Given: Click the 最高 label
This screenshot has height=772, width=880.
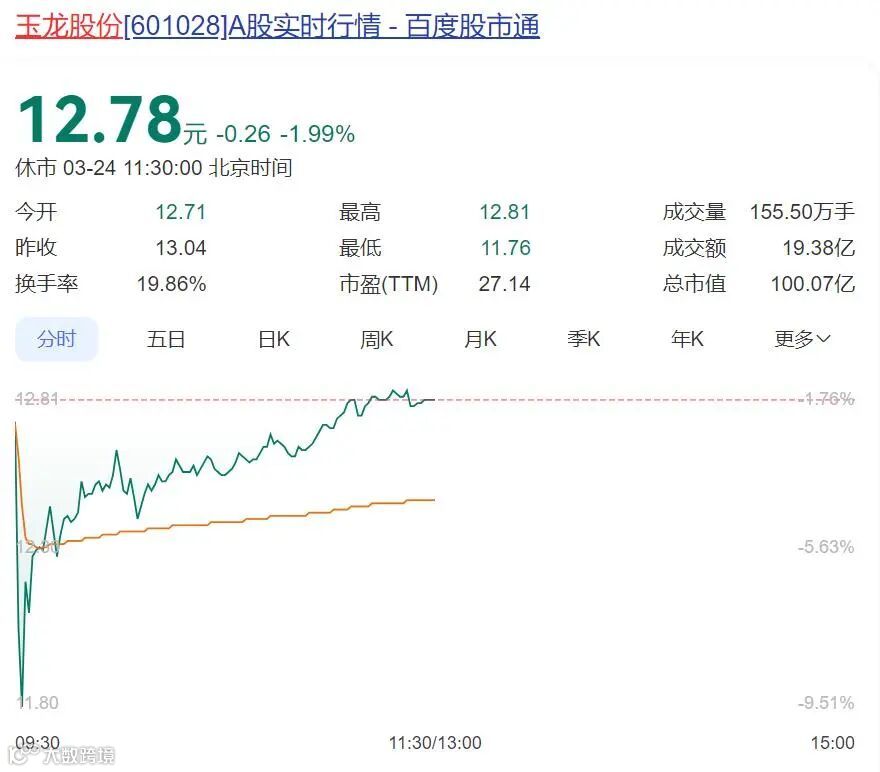Looking at the screenshot, I should point(360,212).
